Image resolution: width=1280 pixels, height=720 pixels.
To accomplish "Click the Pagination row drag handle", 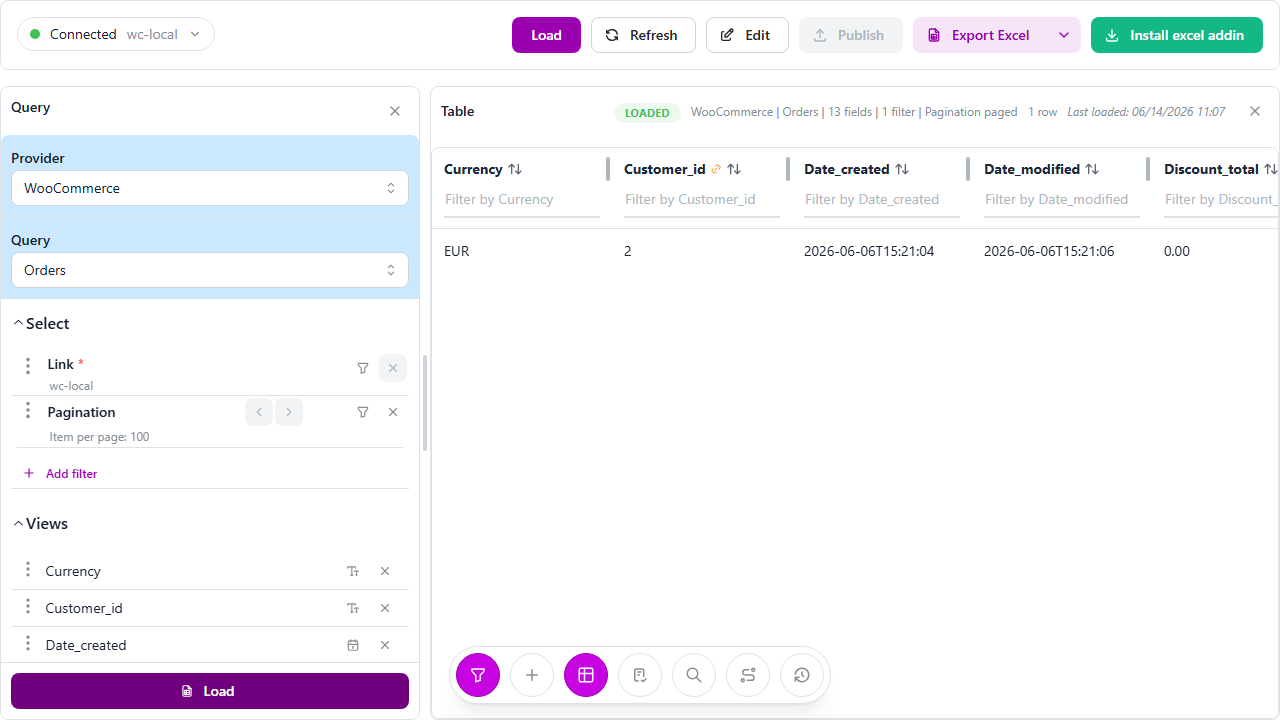I will 28,411.
